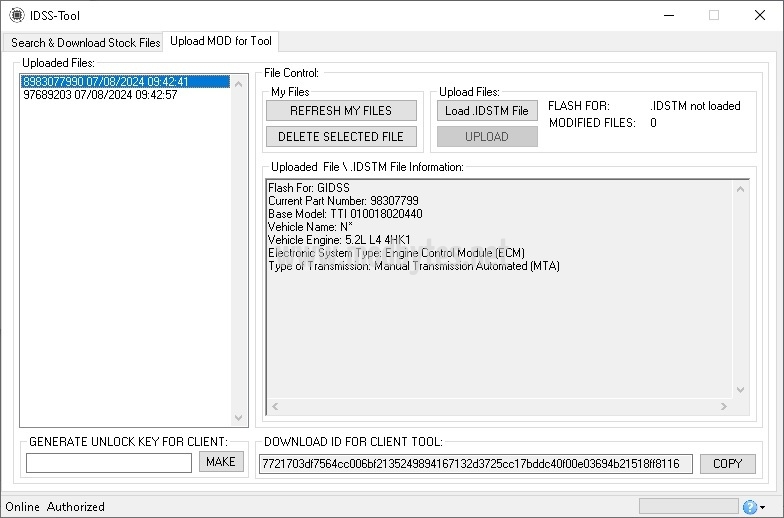Click the Uploaded Files list scroll-up arrow

[x=238, y=85]
